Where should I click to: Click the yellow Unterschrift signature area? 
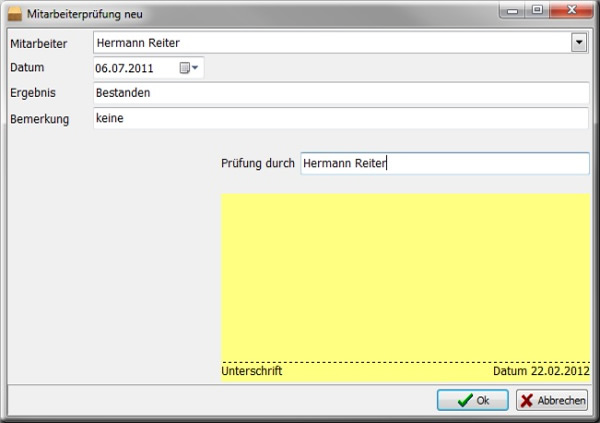tap(406, 287)
